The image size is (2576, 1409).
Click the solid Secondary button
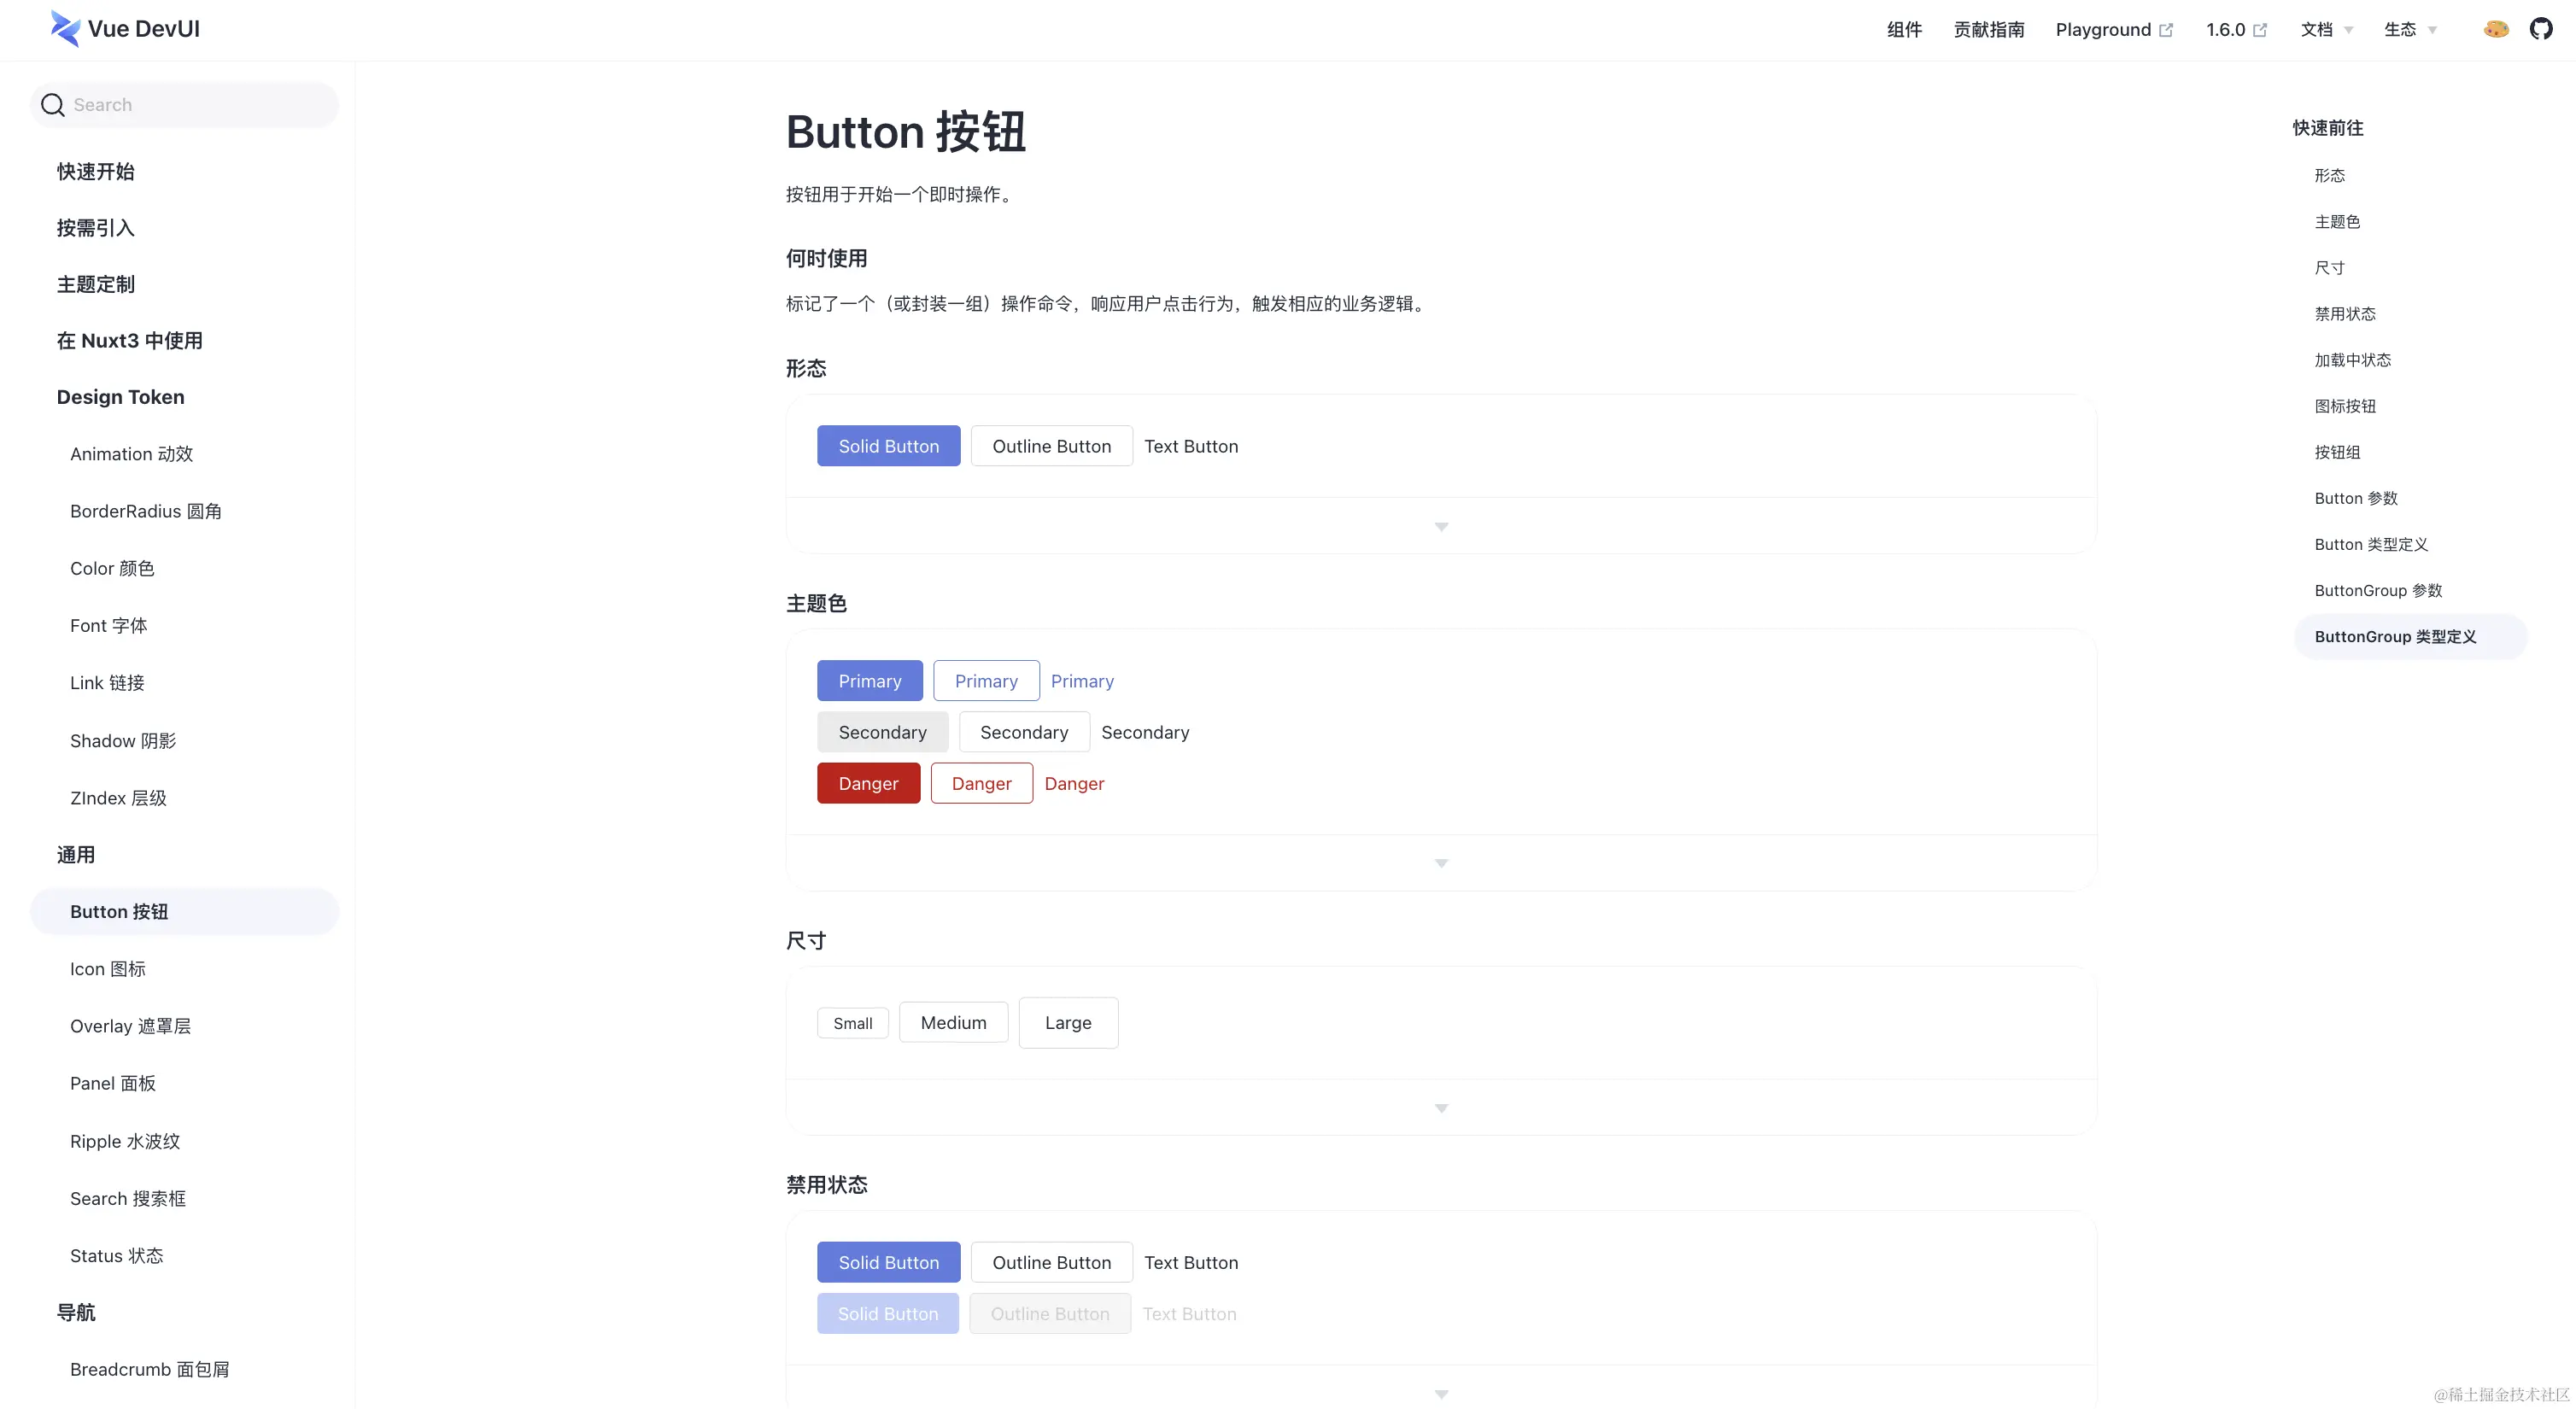coord(882,732)
